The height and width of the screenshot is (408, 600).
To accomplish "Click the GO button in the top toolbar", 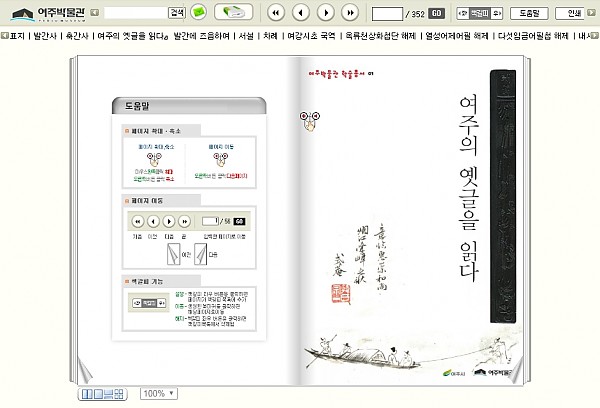I will pos(437,14).
